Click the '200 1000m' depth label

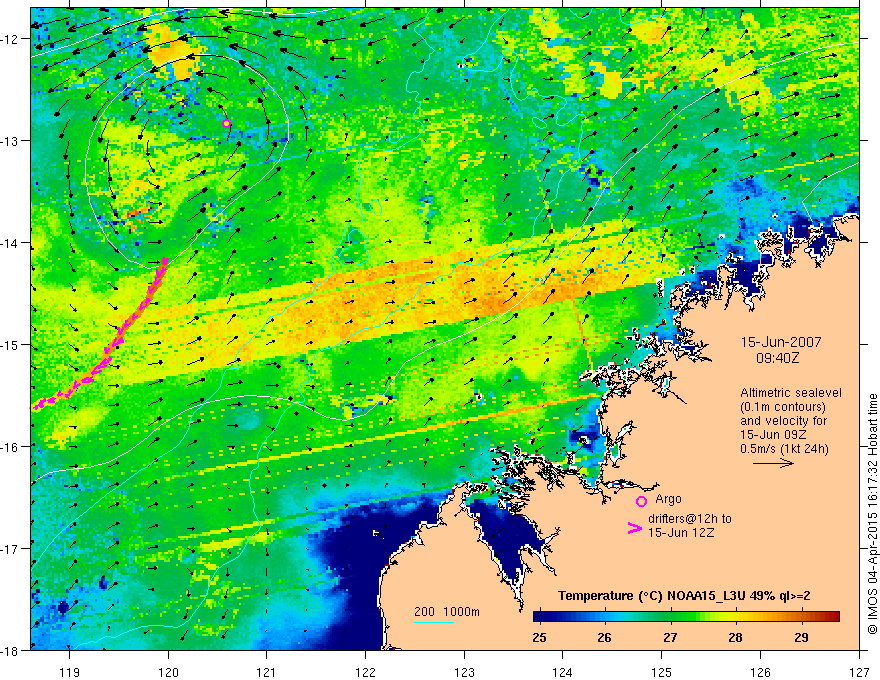click(447, 612)
